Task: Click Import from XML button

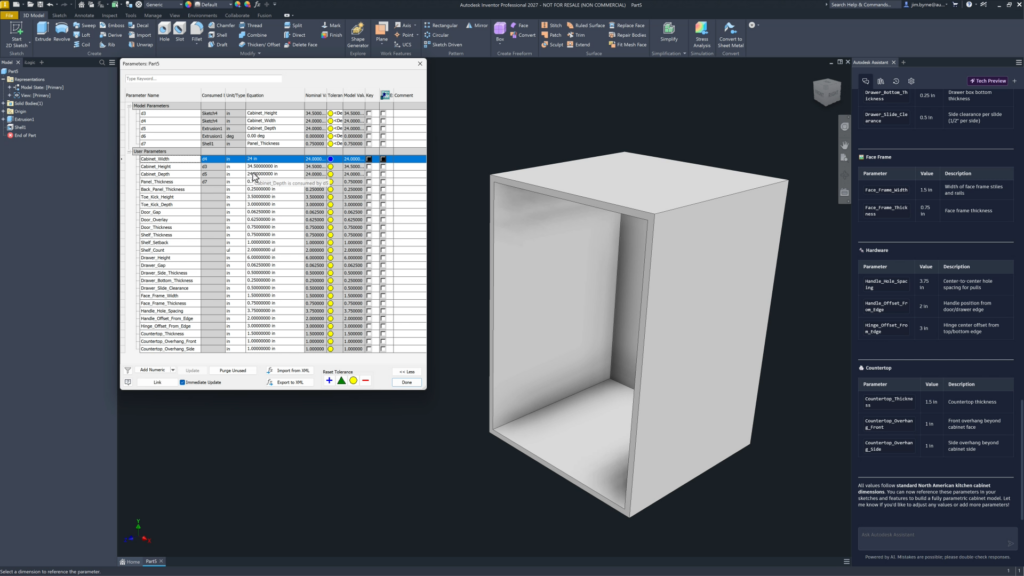Action: pos(288,370)
